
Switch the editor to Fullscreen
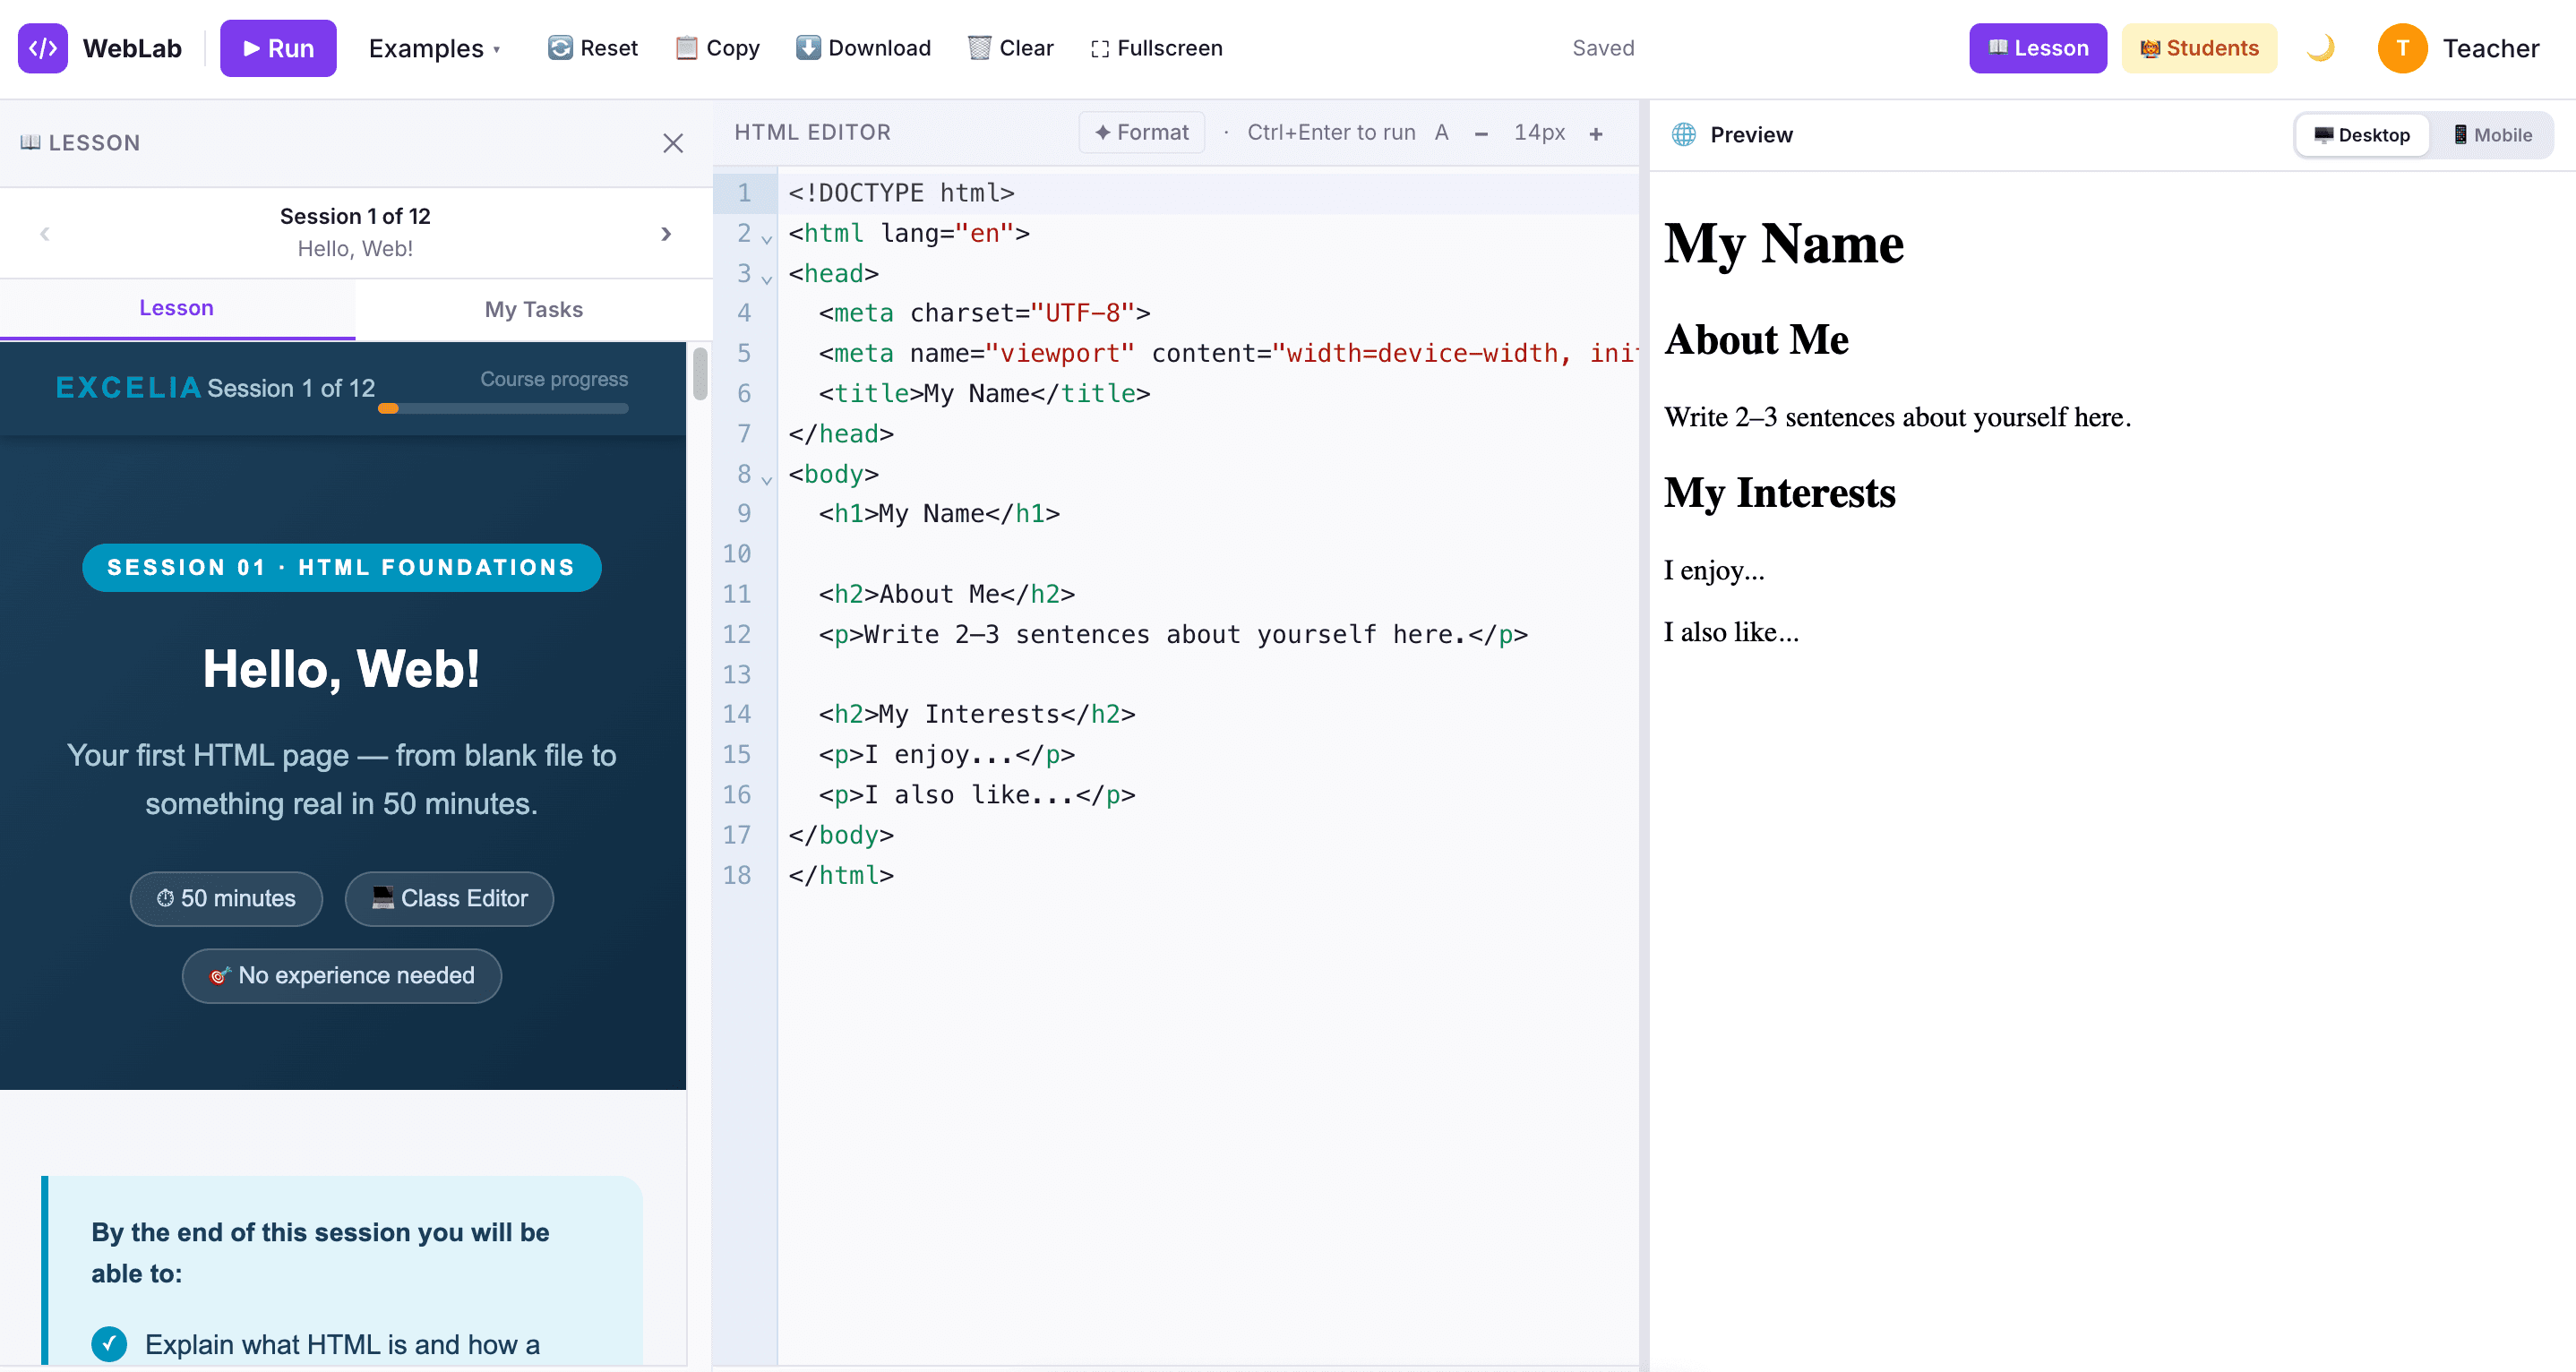pos(1157,48)
